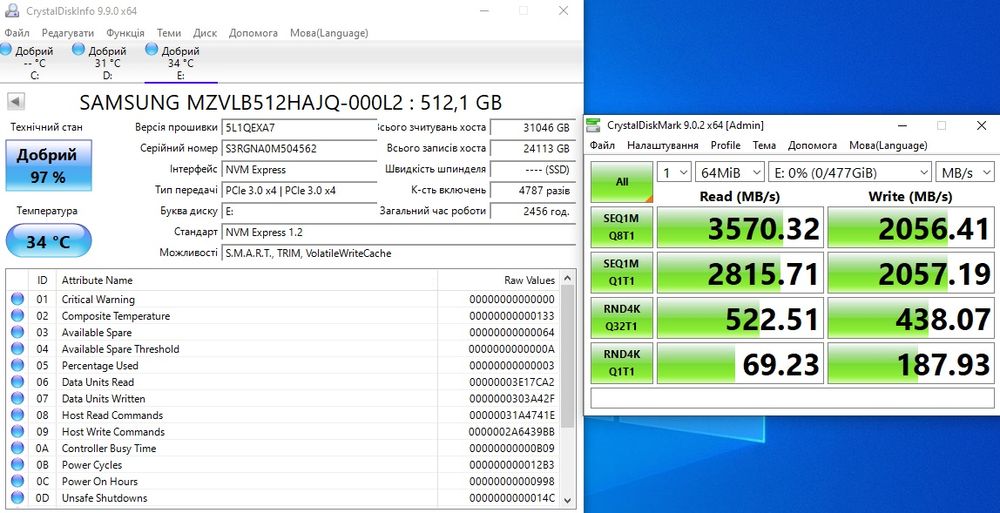The height and width of the screenshot is (513, 1000).
Task: Click status orb for Power On Hours row
Action: point(17,481)
